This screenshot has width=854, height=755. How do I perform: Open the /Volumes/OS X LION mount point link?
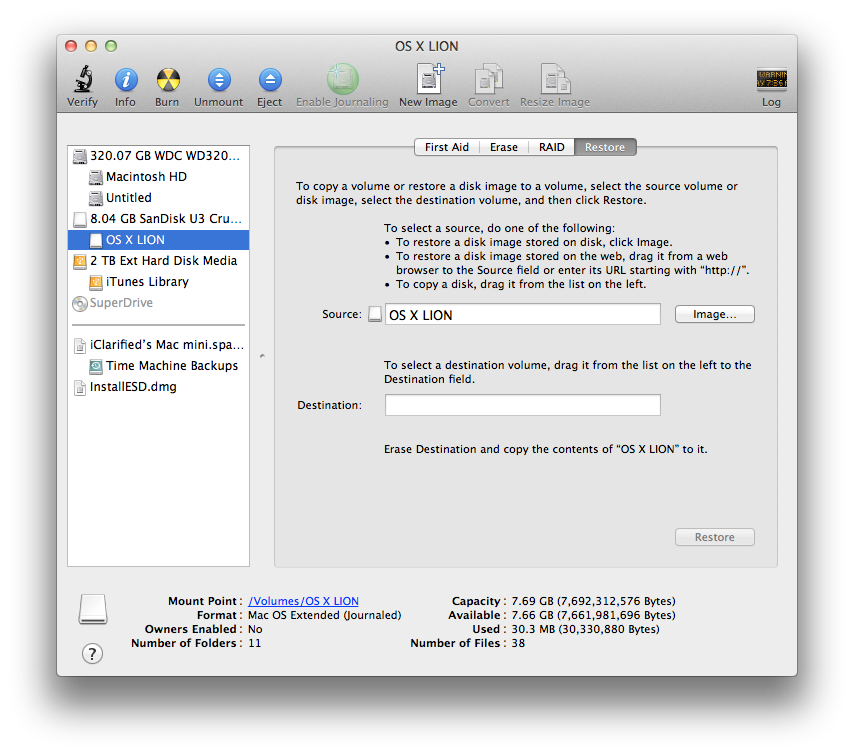coord(303,601)
